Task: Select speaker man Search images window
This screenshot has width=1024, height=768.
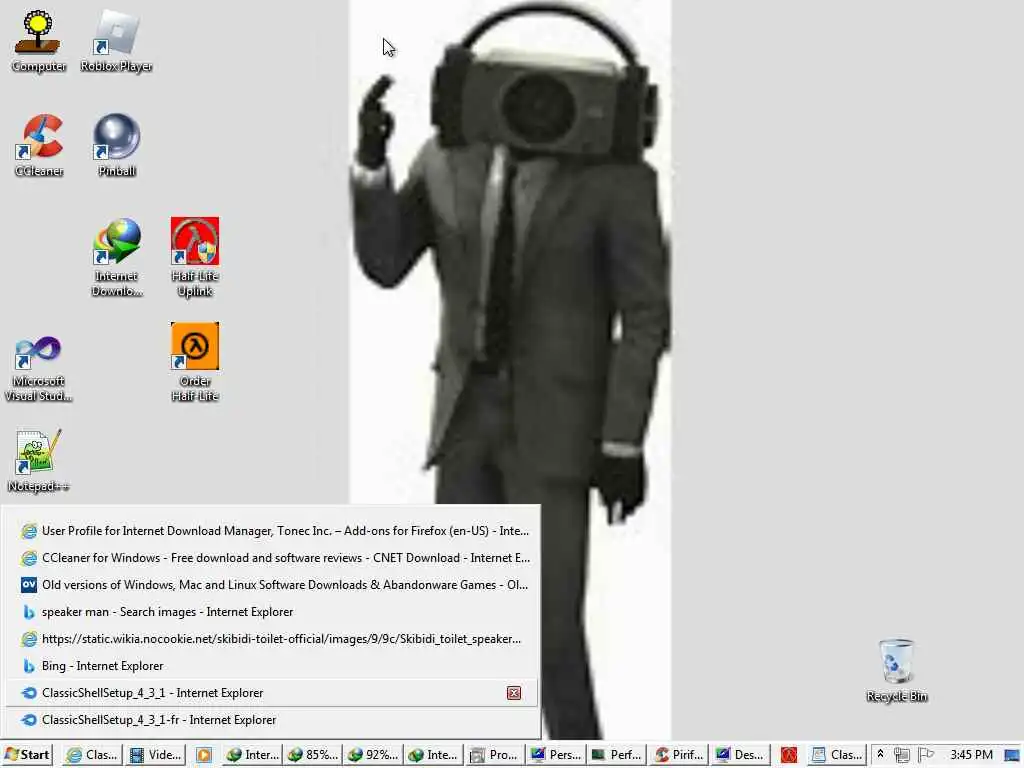Action: [272, 612]
